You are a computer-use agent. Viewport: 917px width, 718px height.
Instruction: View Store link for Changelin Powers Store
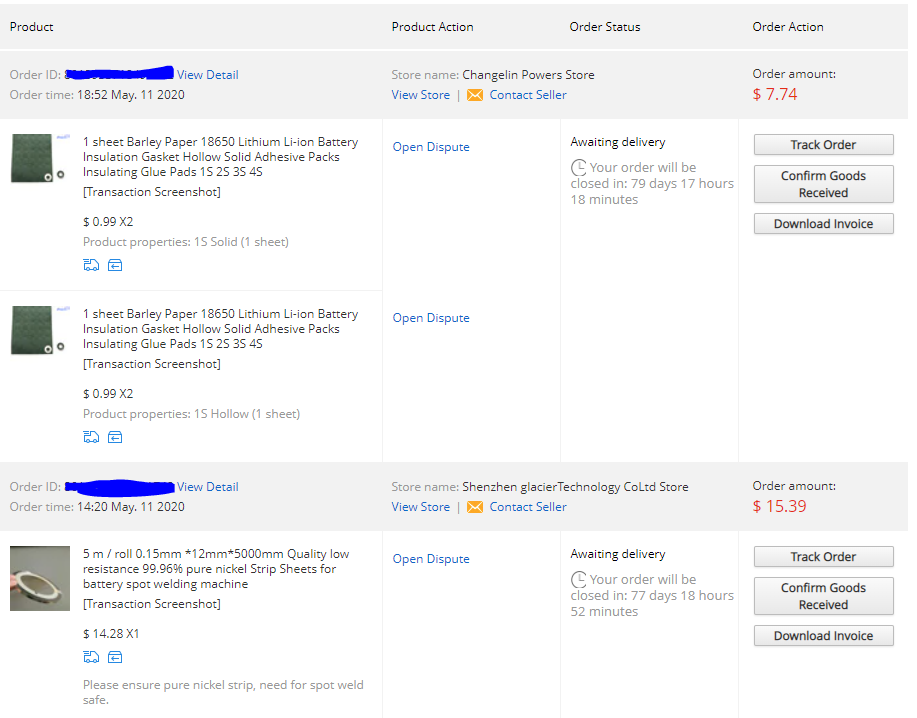[420, 95]
